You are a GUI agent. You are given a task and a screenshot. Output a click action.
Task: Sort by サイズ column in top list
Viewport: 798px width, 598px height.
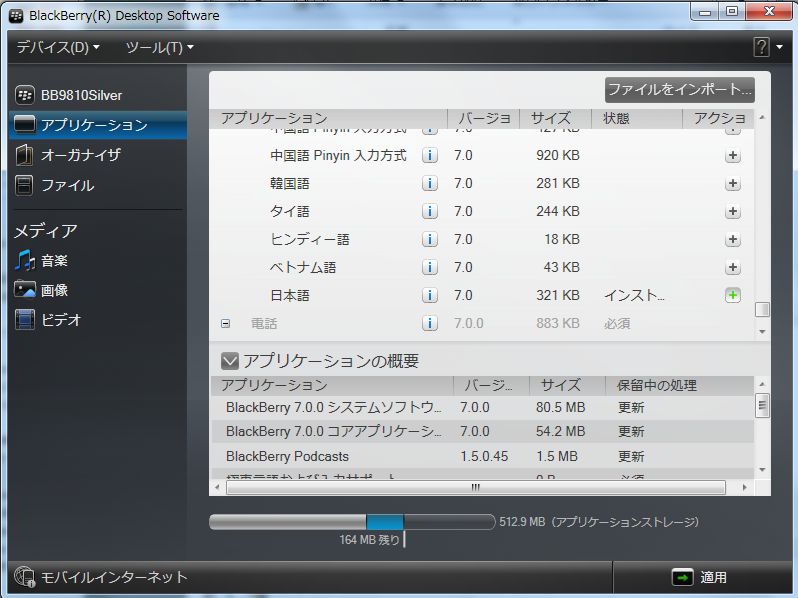click(555, 119)
